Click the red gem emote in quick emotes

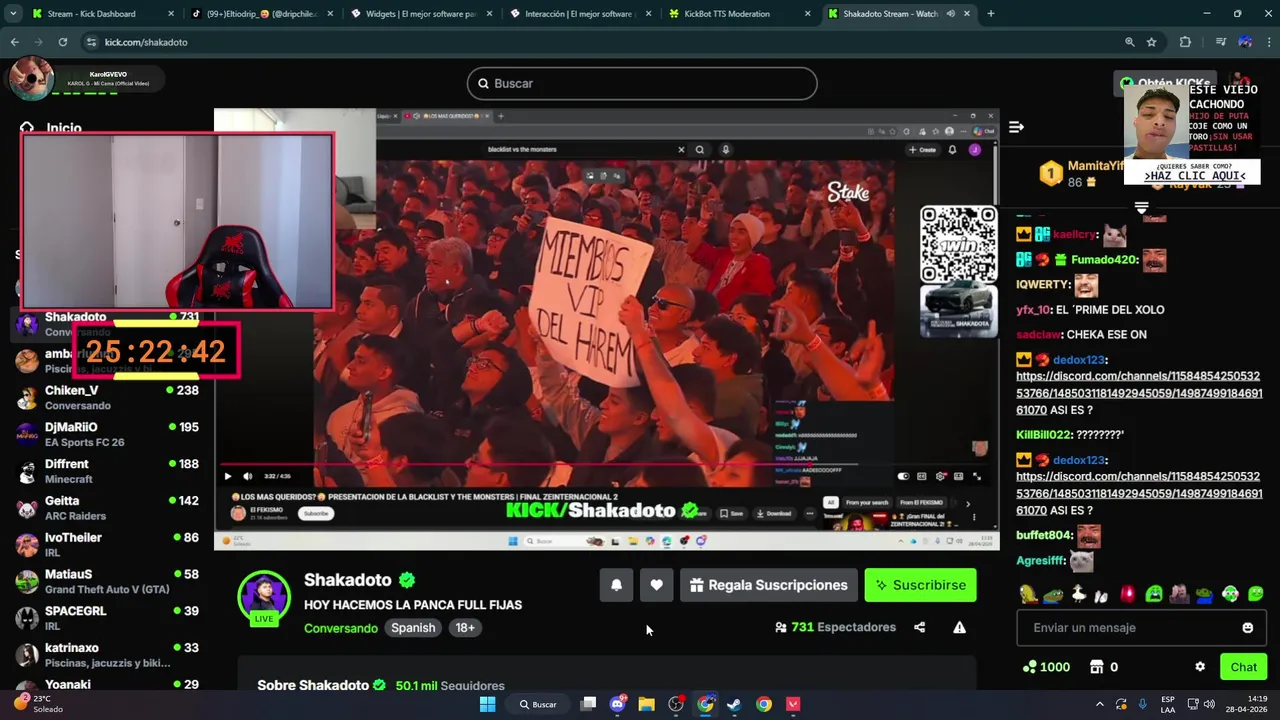(1128, 594)
